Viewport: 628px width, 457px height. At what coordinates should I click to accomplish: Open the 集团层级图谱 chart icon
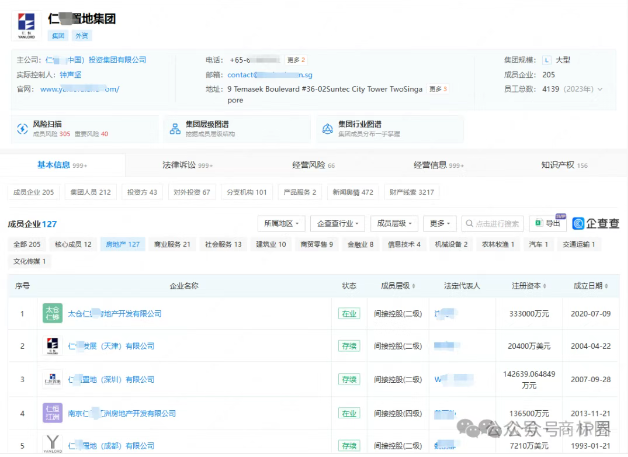pyautogui.click(x=173, y=128)
